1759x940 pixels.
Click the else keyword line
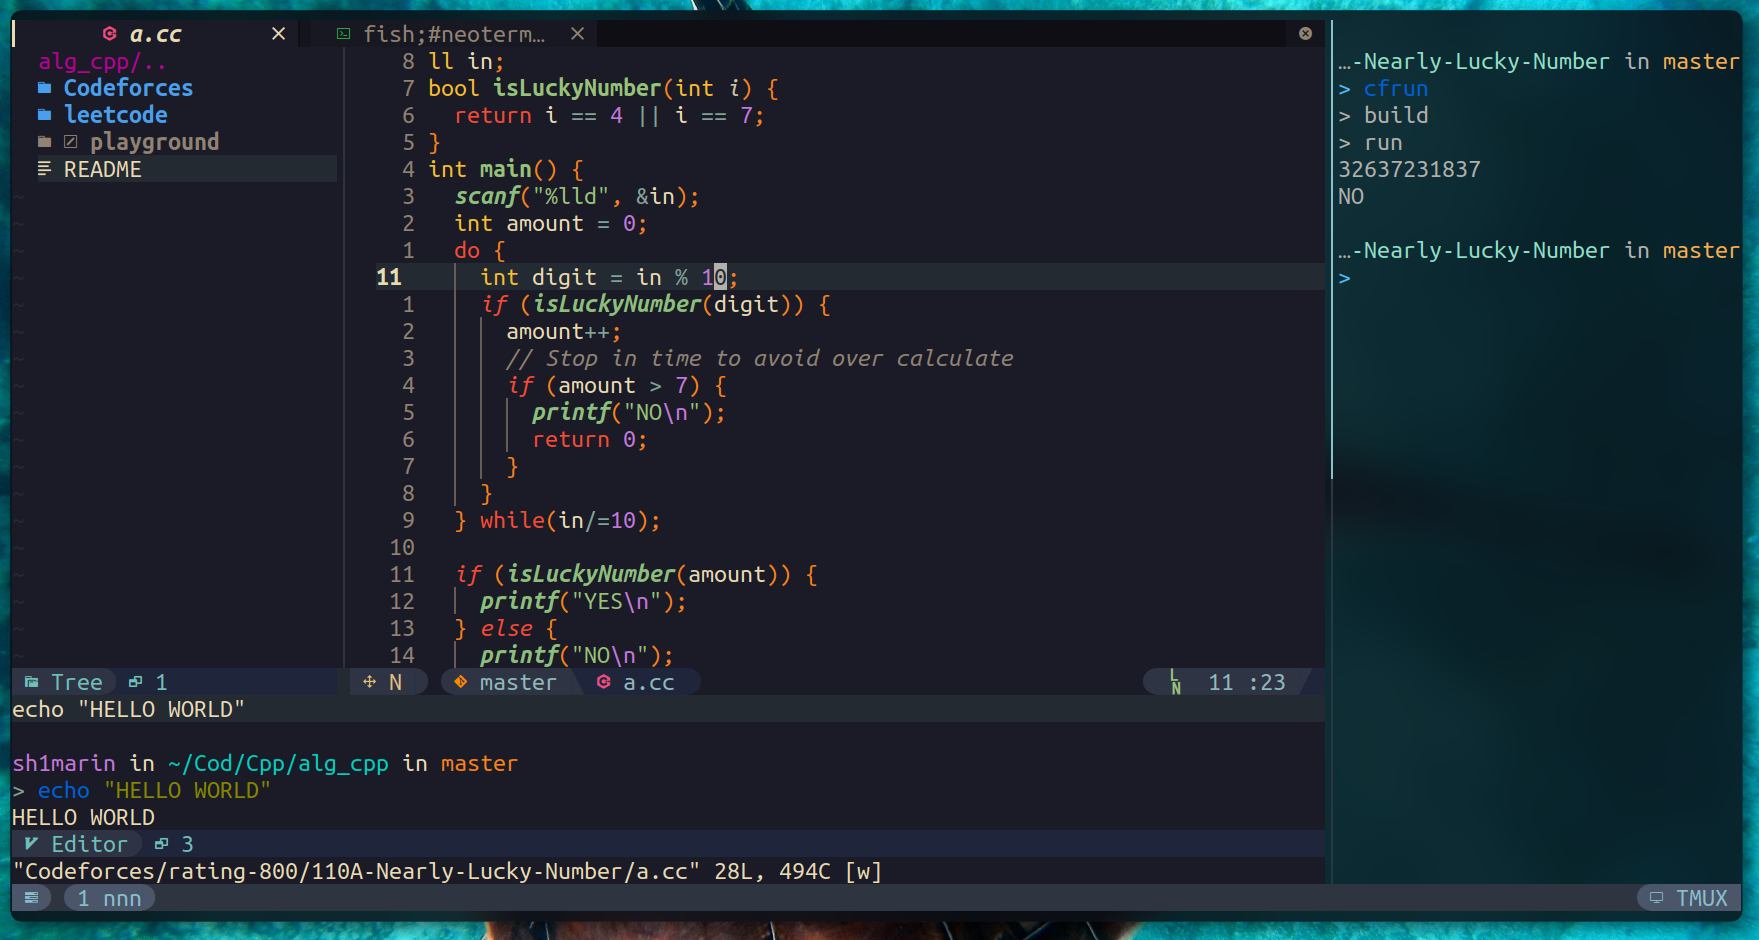[506, 628]
